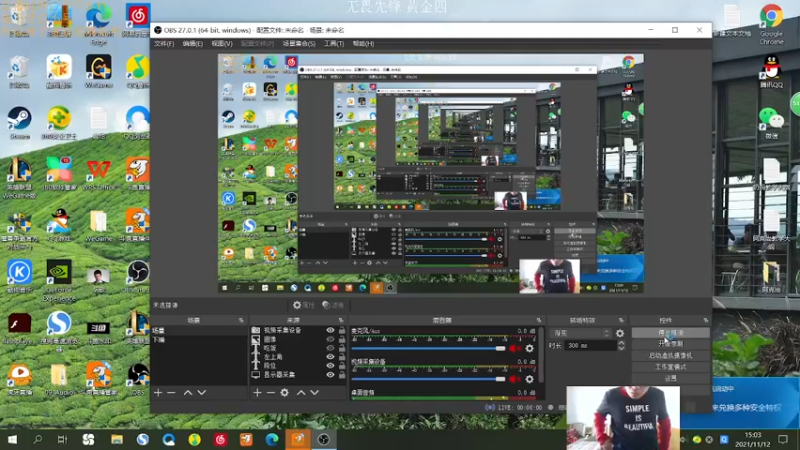Click the 属性 properties button
The image size is (800, 450).
[x=304, y=305]
